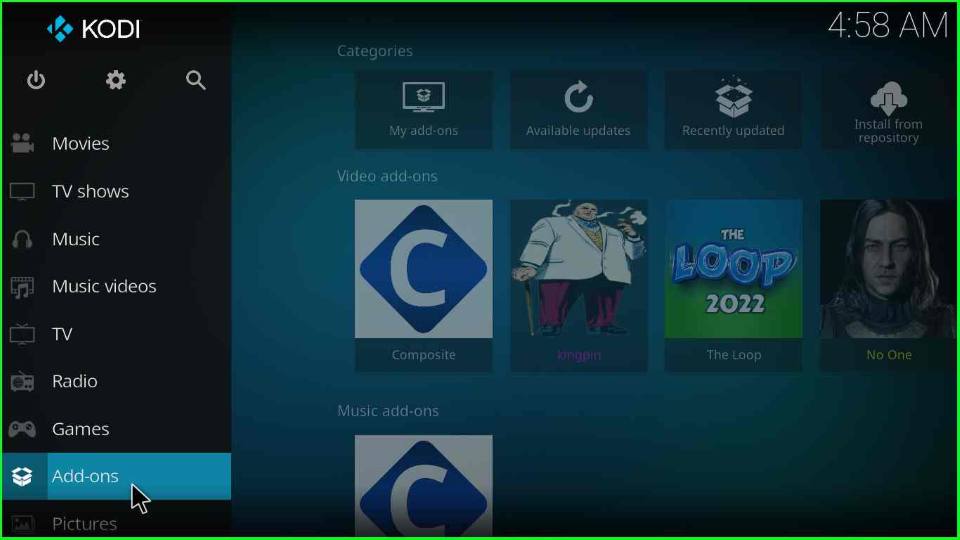This screenshot has height=540, width=960.
Task: Select Games menu item
Action: [116, 429]
